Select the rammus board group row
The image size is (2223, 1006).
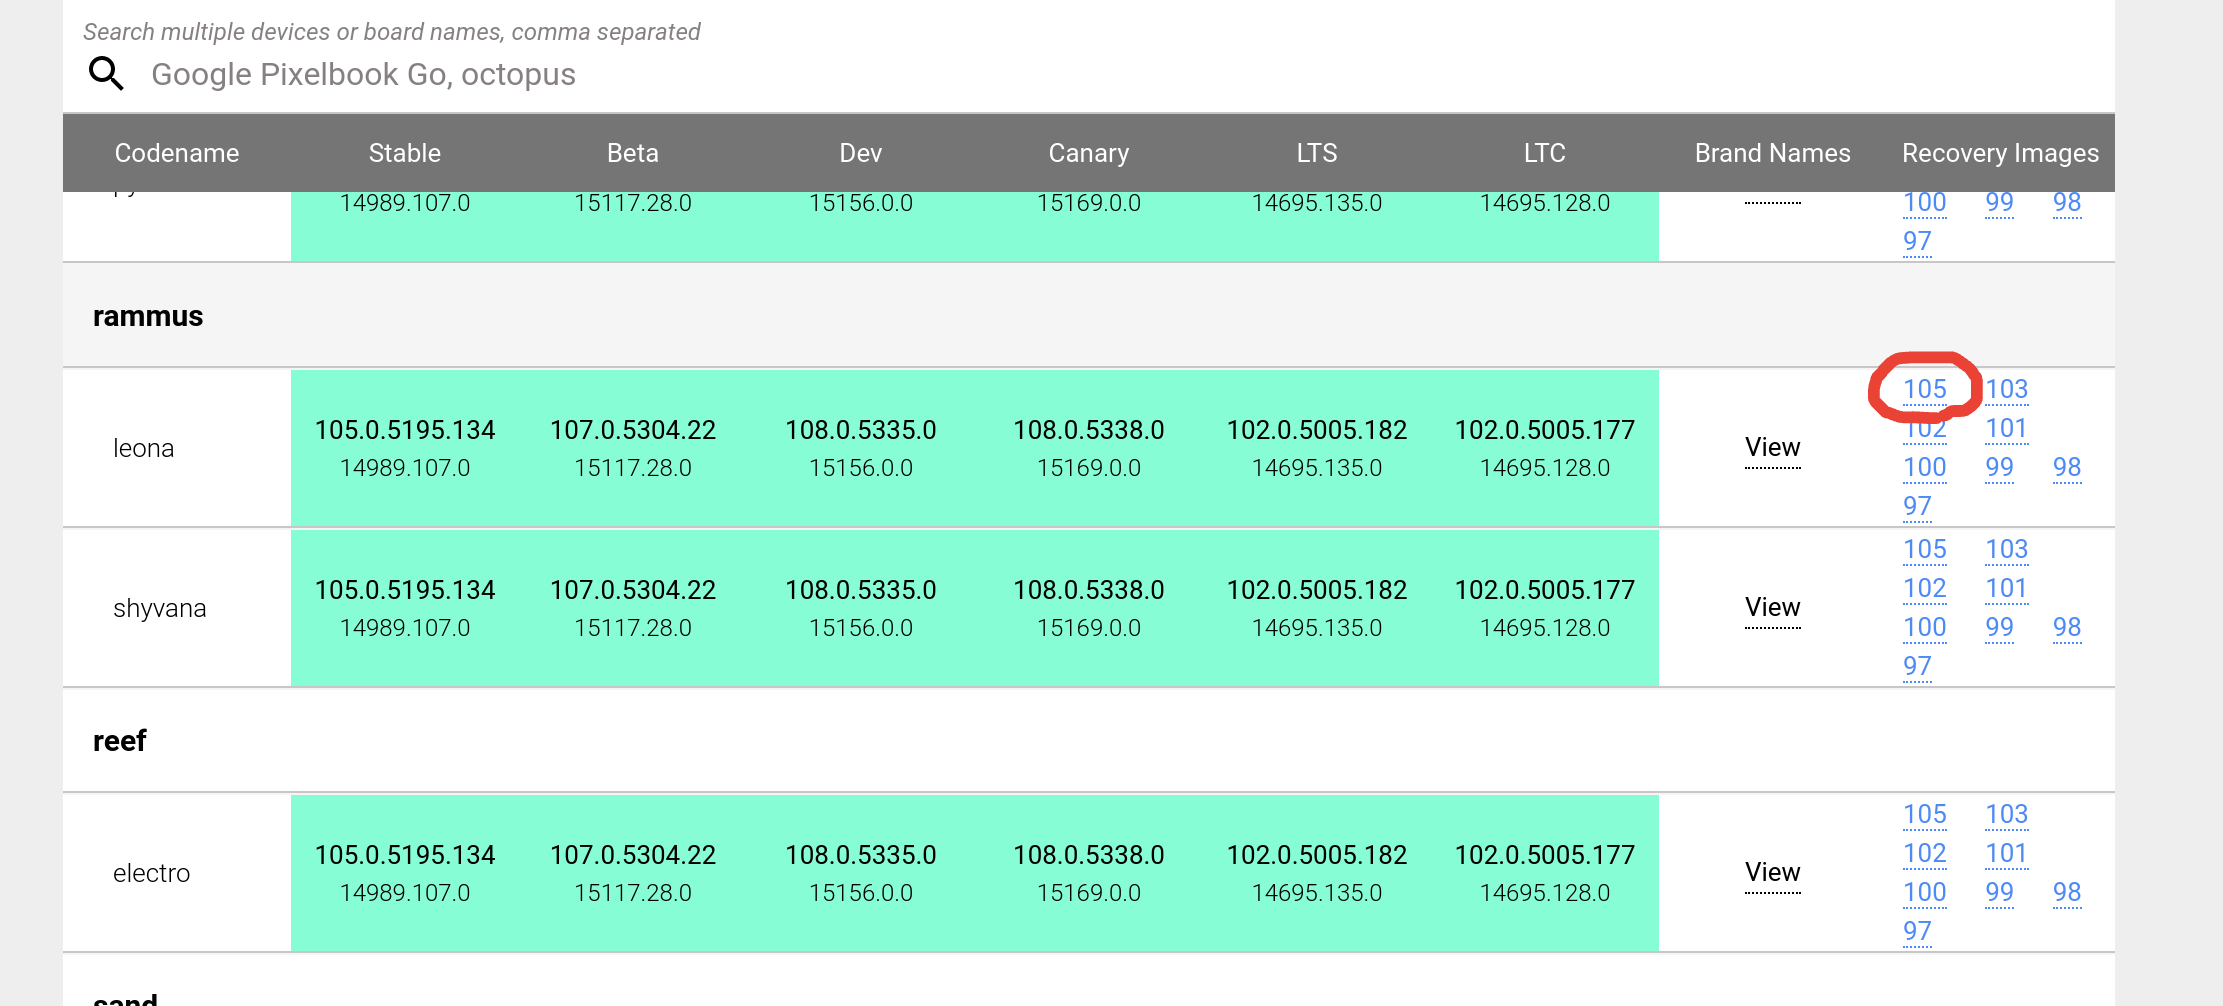[148, 316]
